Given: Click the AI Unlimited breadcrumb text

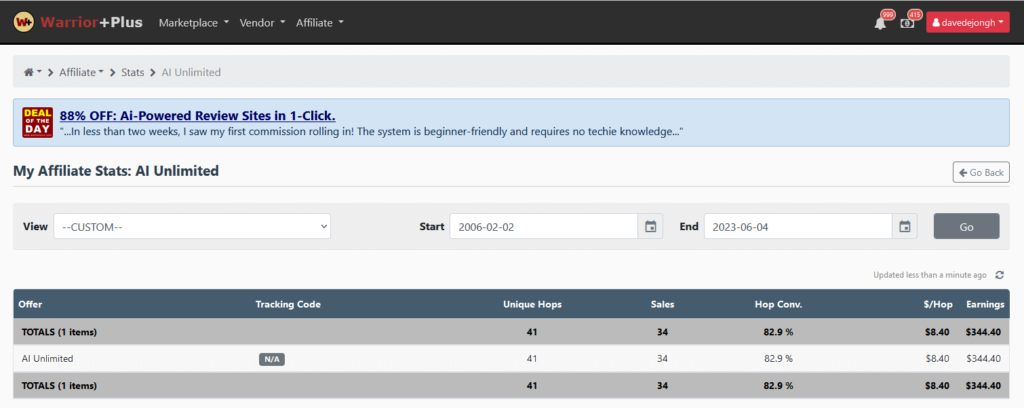Looking at the screenshot, I should pyautogui.click(x=191, y=72).
